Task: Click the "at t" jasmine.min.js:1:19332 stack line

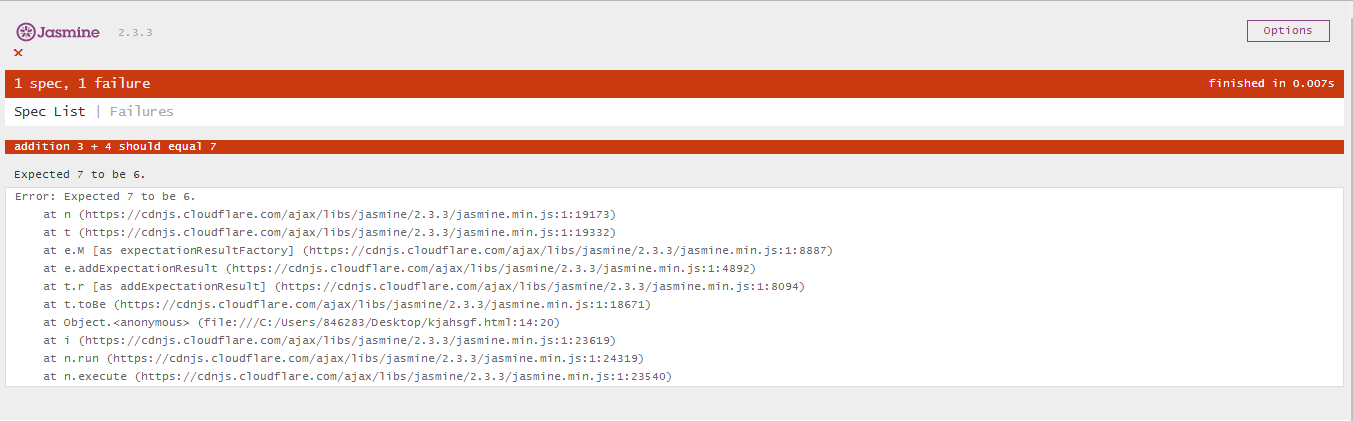Action: [x=329, y=232]
